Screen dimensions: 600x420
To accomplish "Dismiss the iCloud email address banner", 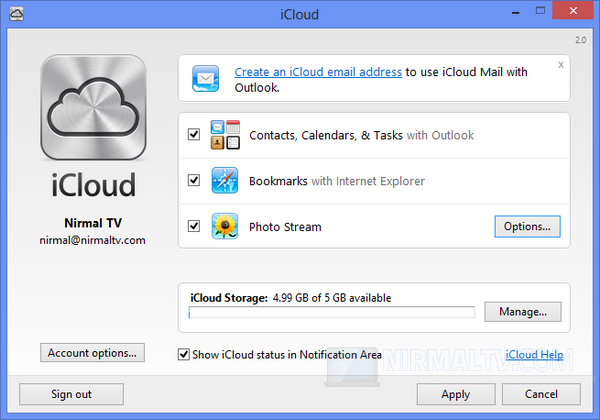I will pos(561,65).
